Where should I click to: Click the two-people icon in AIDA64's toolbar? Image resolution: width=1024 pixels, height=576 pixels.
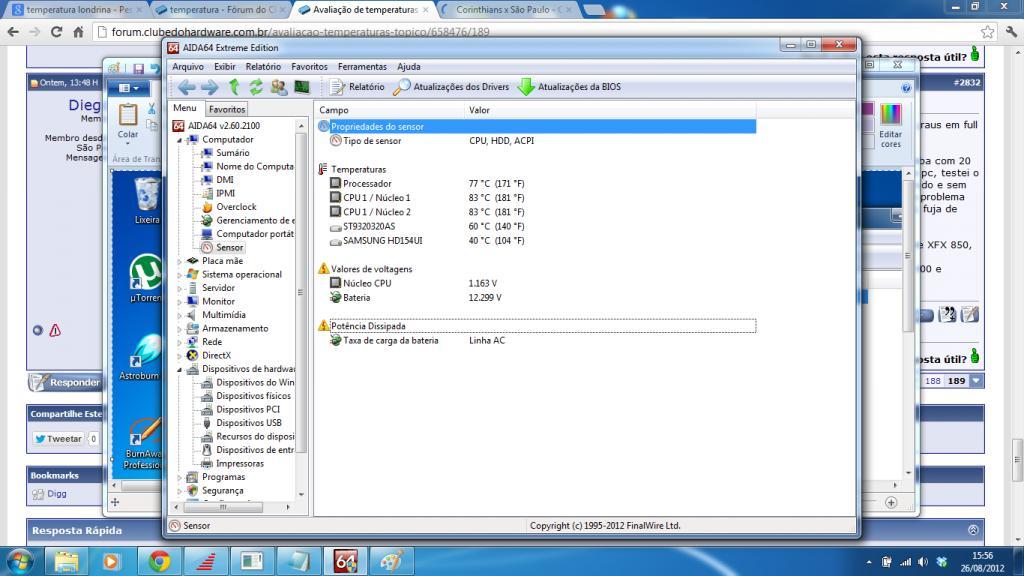279,87
